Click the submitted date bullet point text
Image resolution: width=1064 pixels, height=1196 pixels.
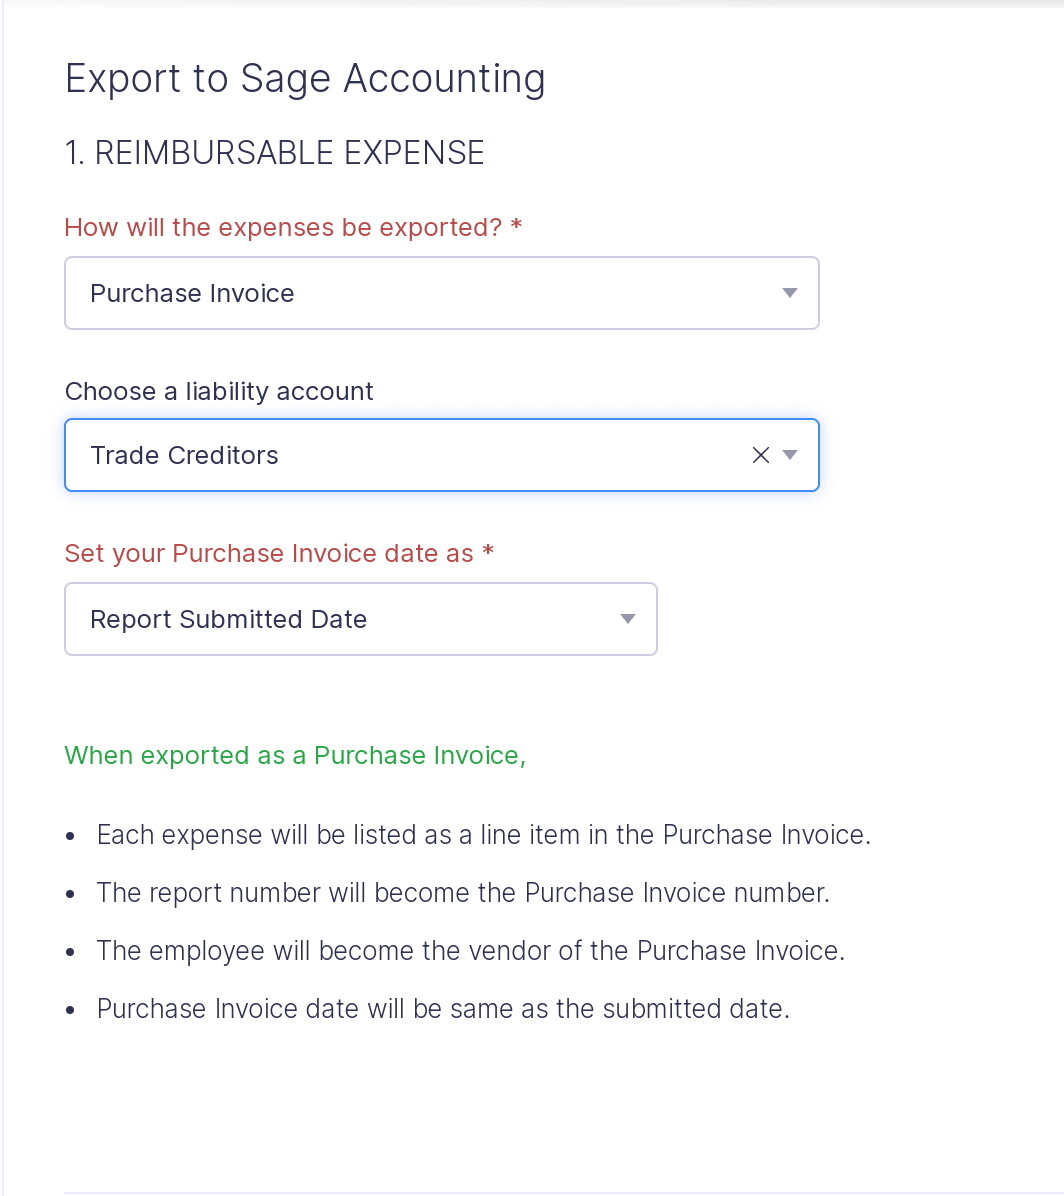click(443, 1008)
